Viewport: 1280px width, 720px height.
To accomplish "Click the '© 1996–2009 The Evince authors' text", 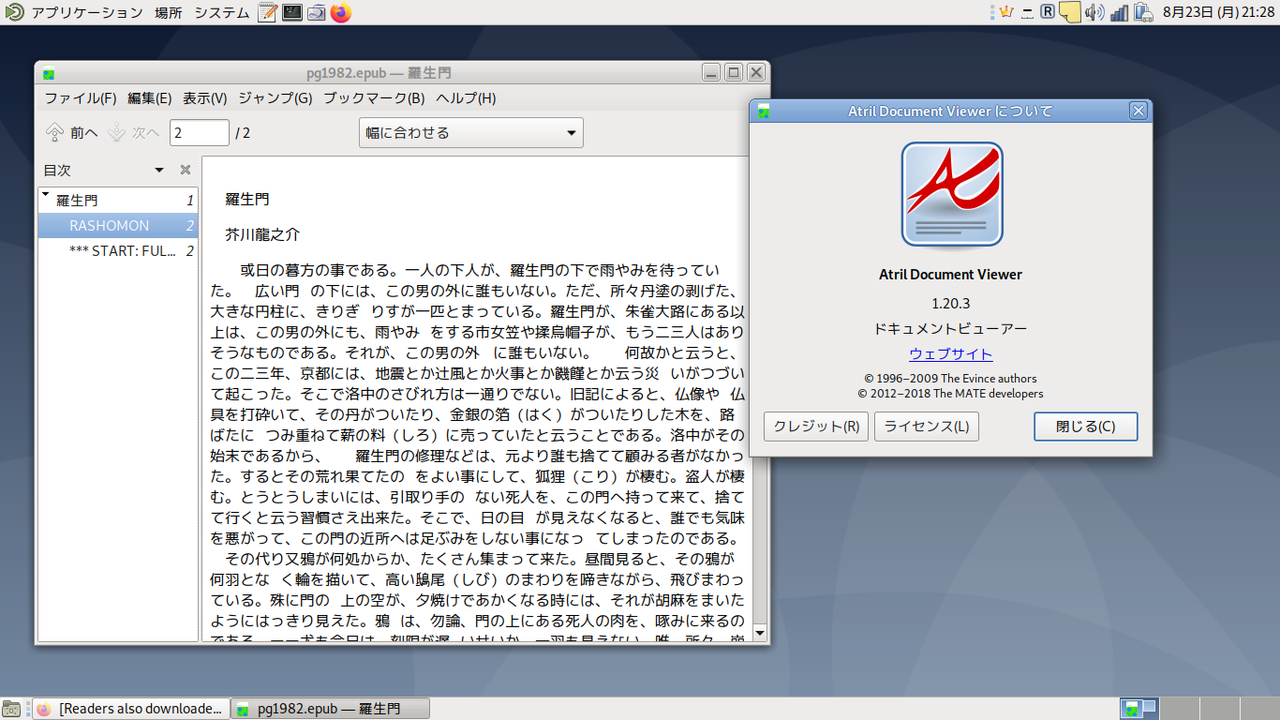I will coord(951,378).
